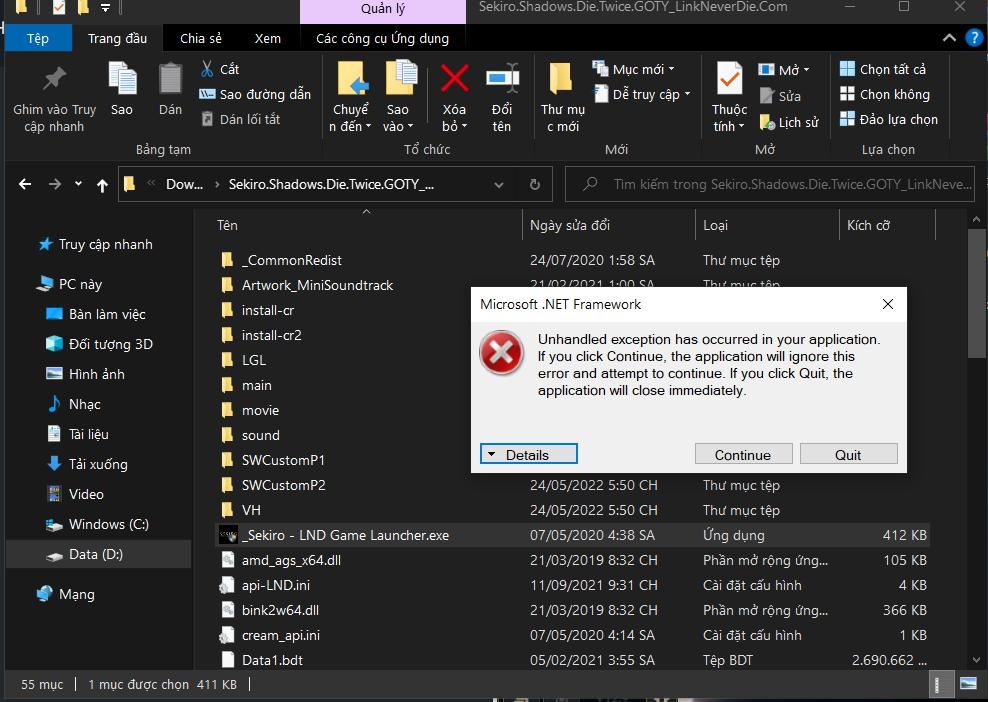Open Nhạc in navigation pane
Screen dimensions: 988x702
tap(74, 404)
